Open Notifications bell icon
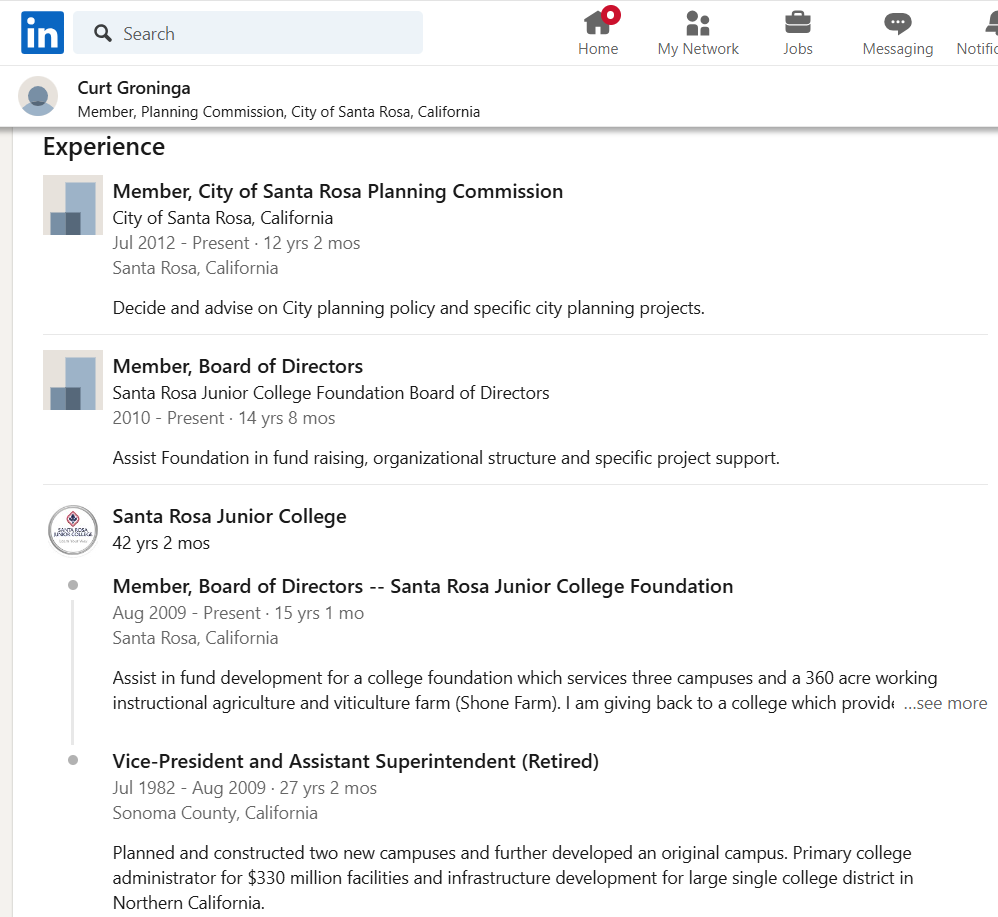The width and height of the screenshot is (998, 917). 980,32
